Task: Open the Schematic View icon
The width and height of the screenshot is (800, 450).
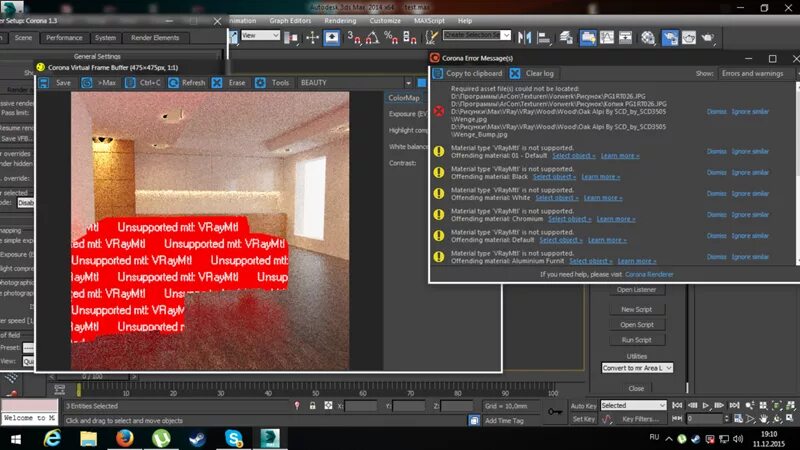Action: [626, 37]
